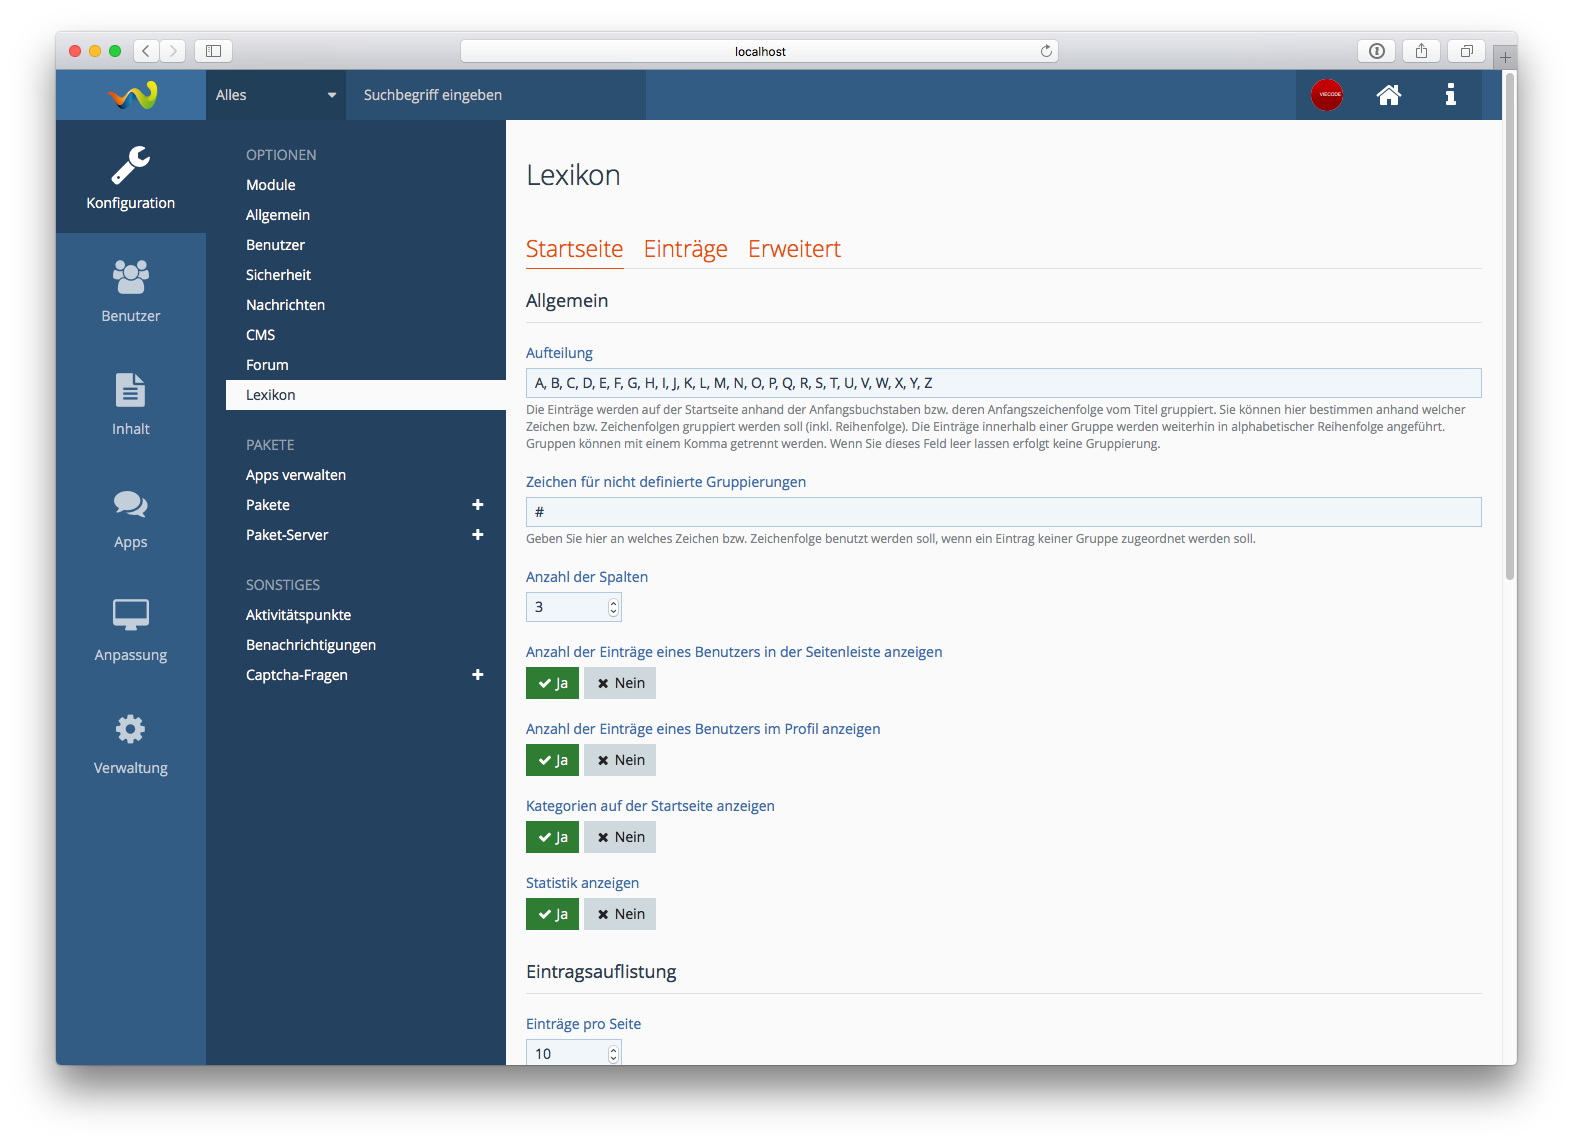
Task: Click the info icon in header
Action: pyautogui.click(x=1450, y=95)
